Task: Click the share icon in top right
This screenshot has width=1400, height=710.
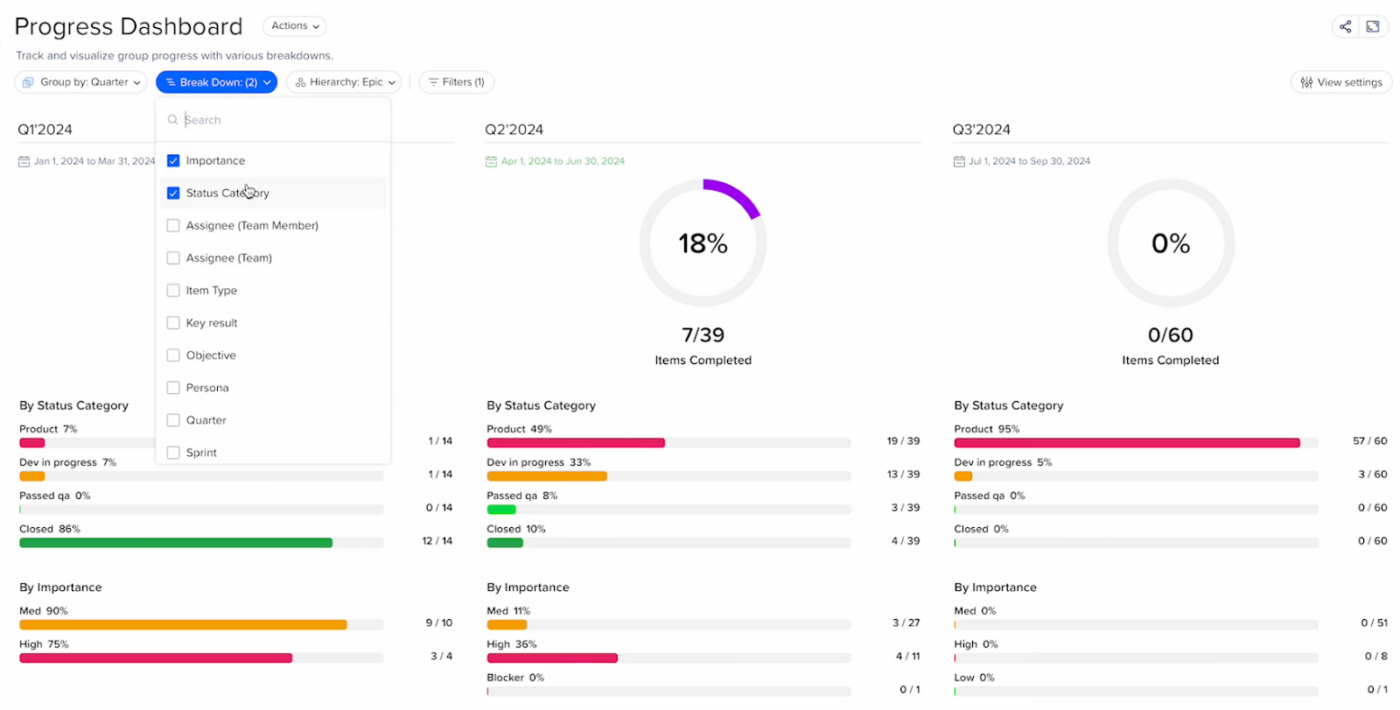Action: point(1345,27)
